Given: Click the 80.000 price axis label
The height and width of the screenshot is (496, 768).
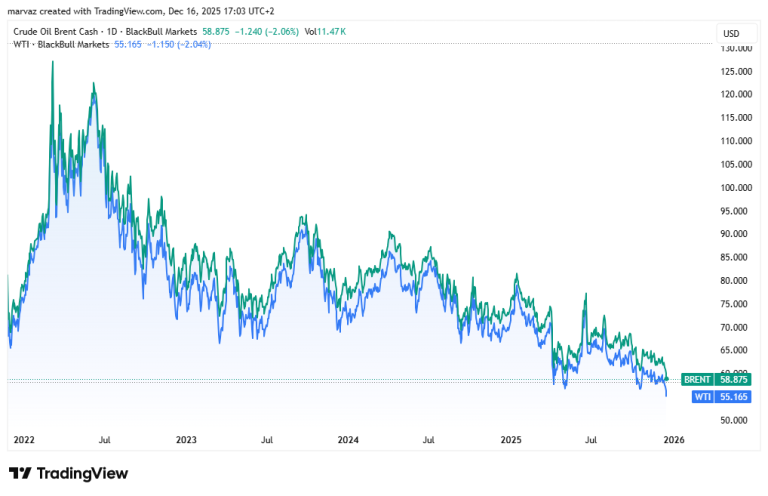Looking at the screenshot, I should point(734,281).
